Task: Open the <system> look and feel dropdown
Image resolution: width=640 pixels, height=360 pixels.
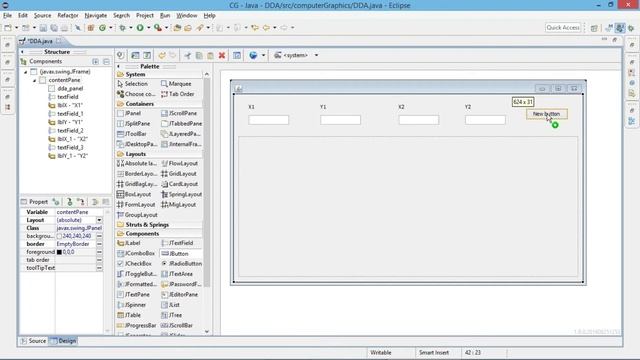Action: click(316, 55)
